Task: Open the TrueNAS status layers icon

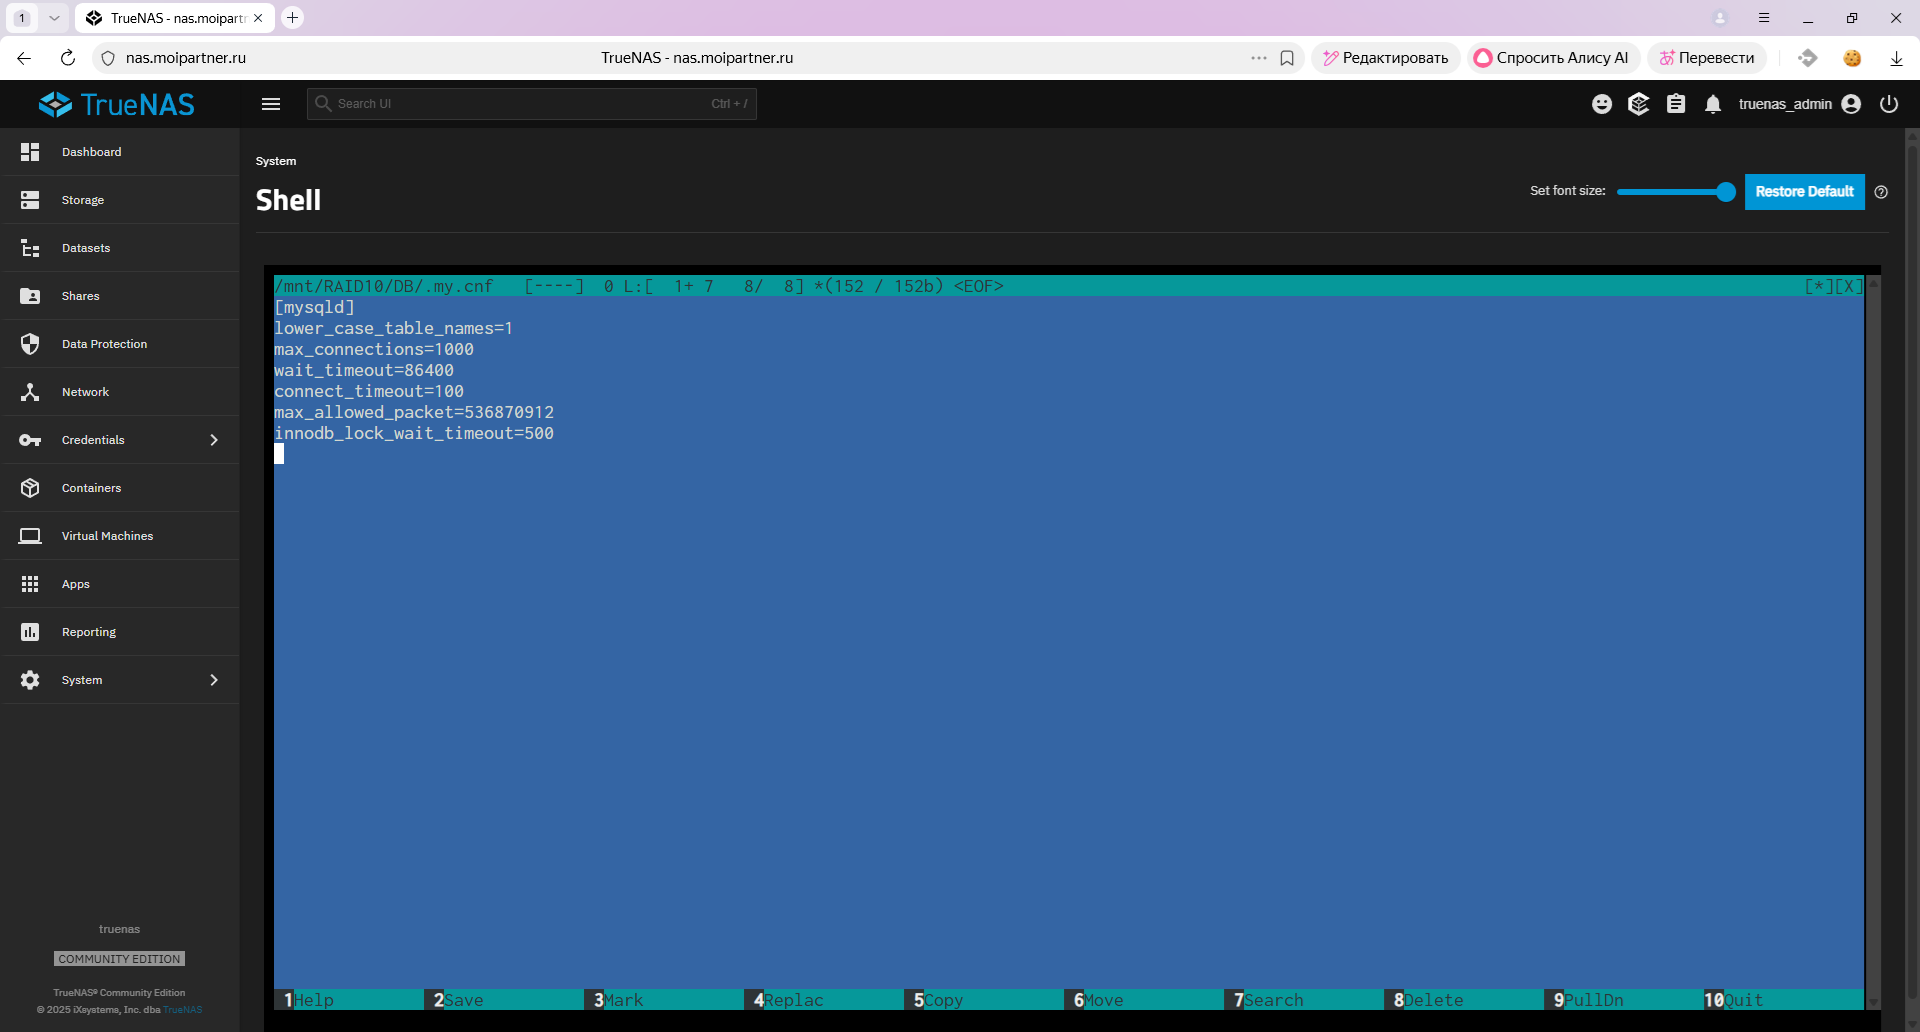Action: point(1638,104)
